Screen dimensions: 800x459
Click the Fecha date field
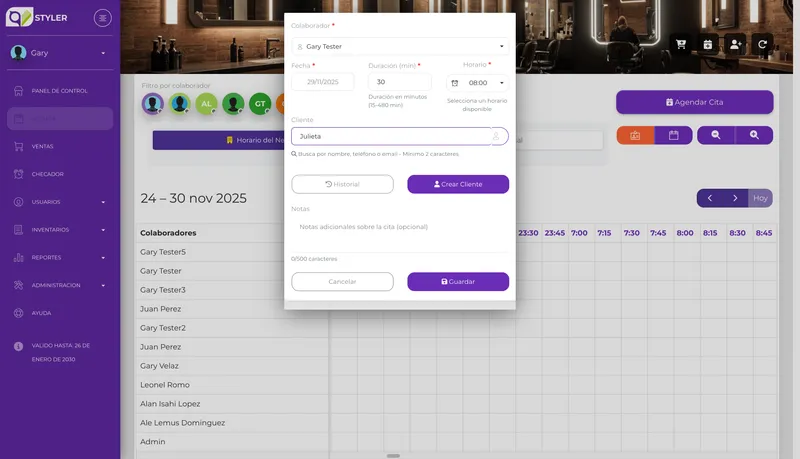pos(322,82)
